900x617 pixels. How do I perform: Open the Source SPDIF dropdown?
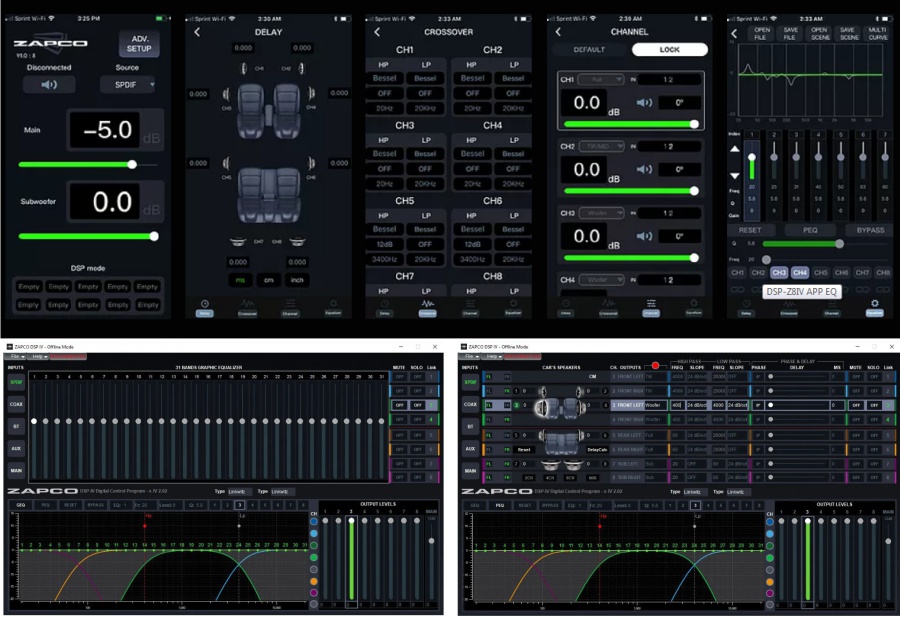tap(127, 85)
